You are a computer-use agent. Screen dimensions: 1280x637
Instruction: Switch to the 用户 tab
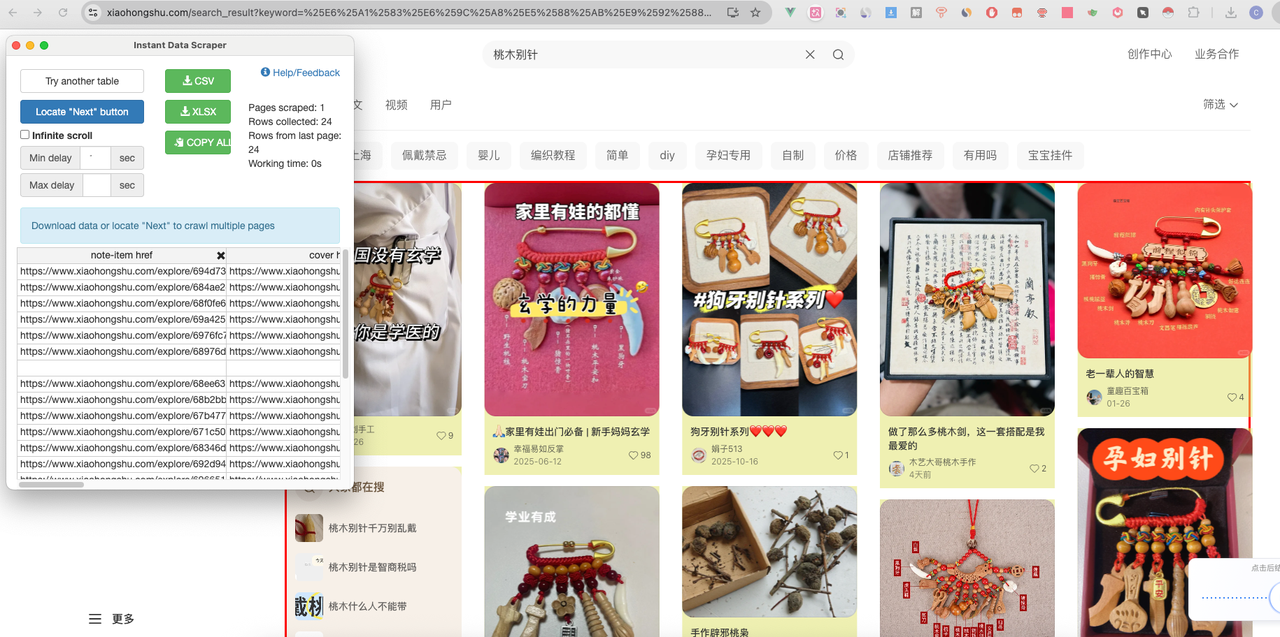[441, 104]
